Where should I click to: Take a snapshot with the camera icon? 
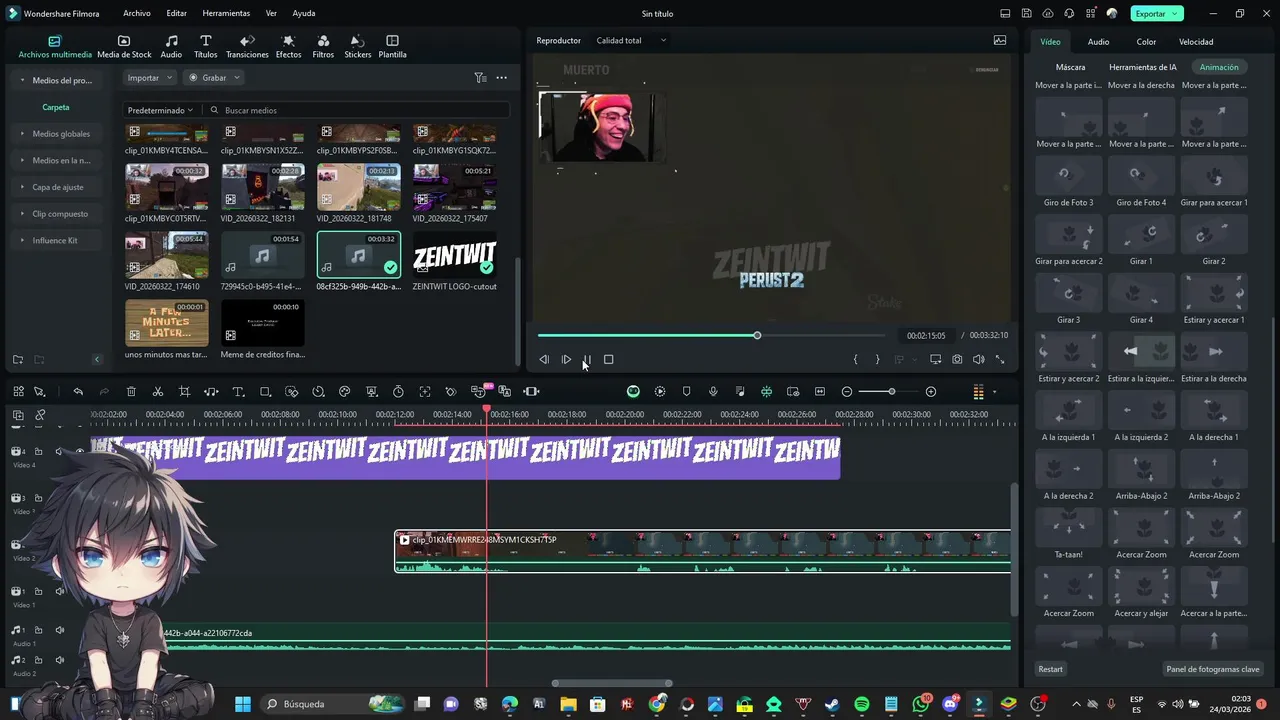tap(957, 359)
